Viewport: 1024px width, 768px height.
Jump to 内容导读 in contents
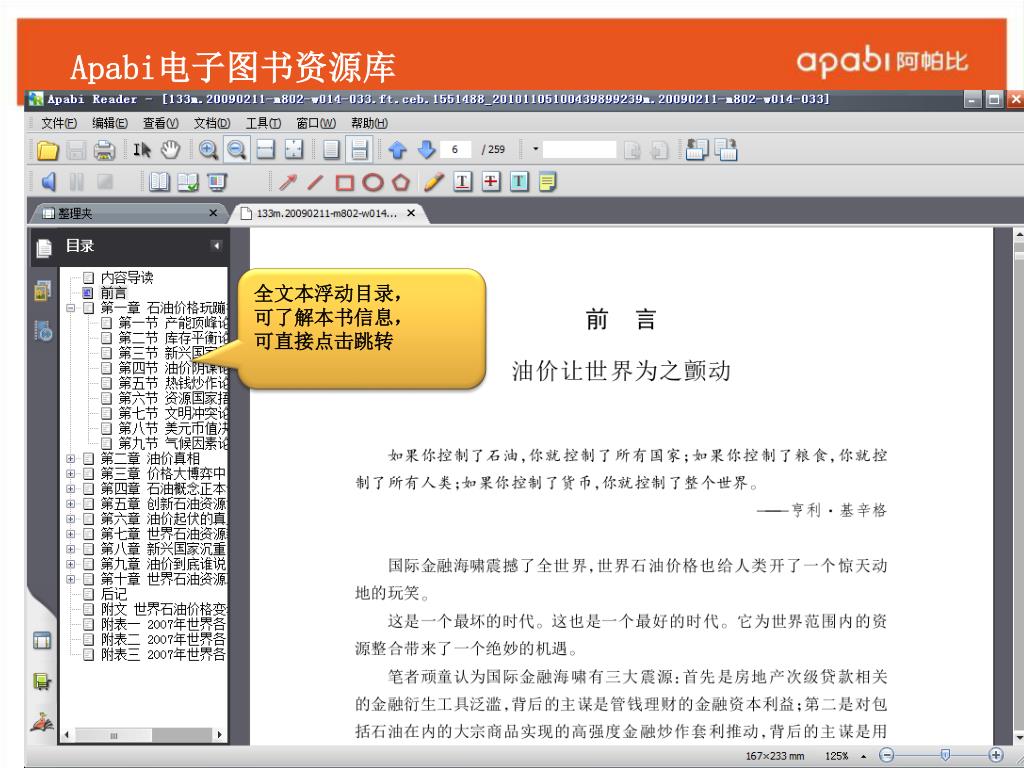[127, 278]
